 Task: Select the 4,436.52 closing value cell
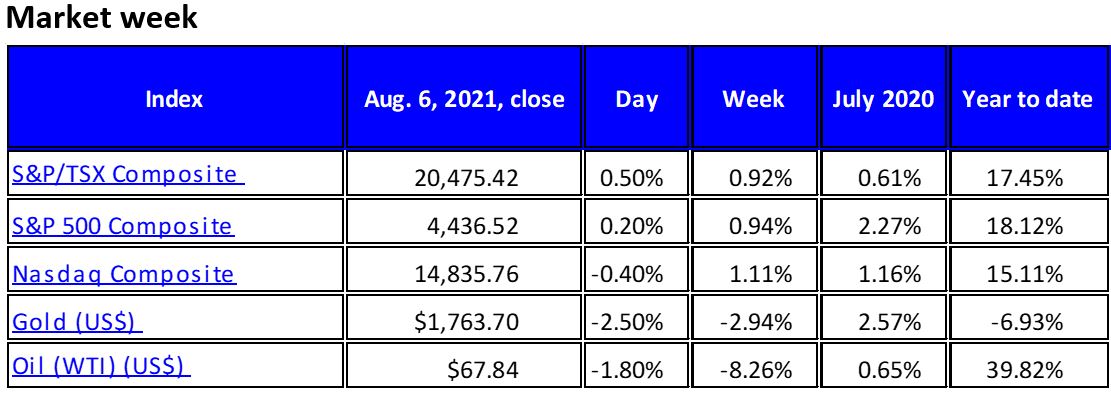(464, 226)
